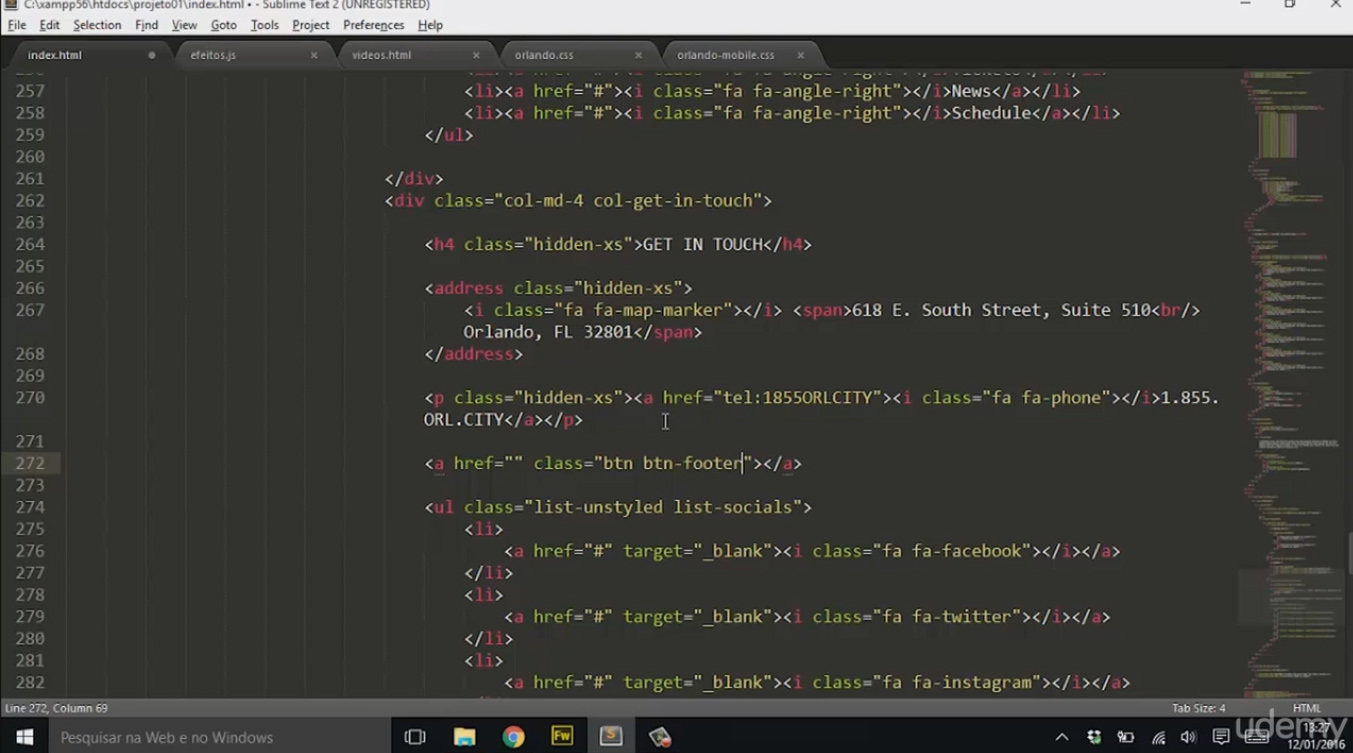Open the Project menu
Image resolution: width=1353 pixels, height=753 pixels.
click(311, 25)
